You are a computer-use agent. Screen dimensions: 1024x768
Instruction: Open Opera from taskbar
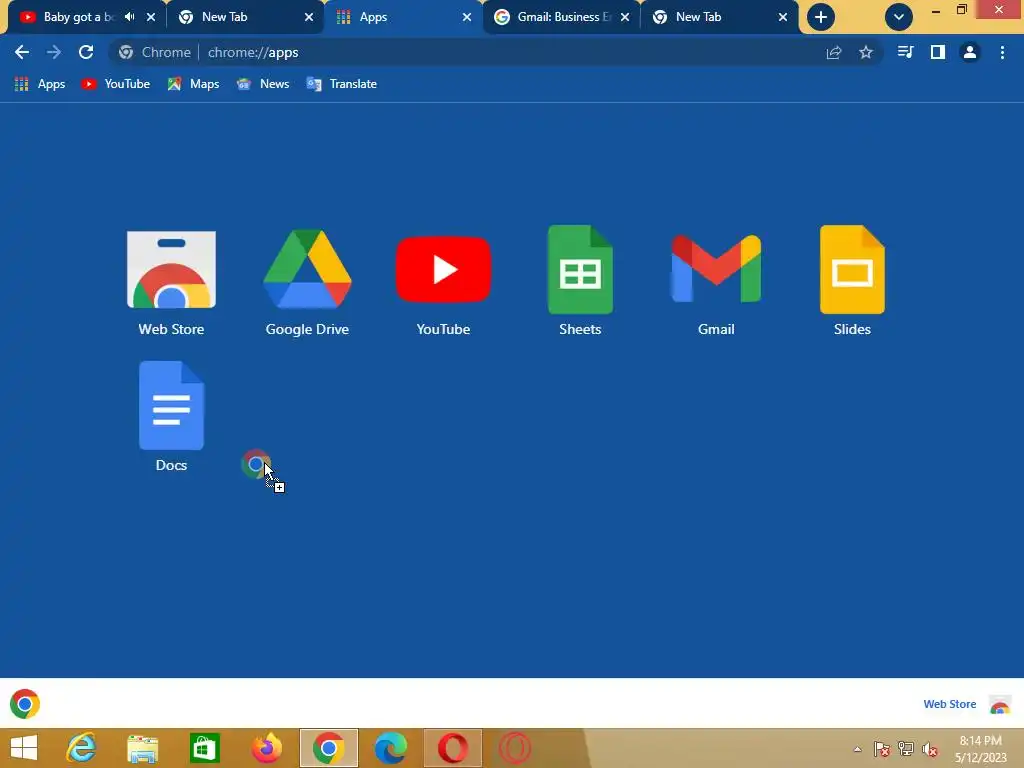click(x=453, y=748)
